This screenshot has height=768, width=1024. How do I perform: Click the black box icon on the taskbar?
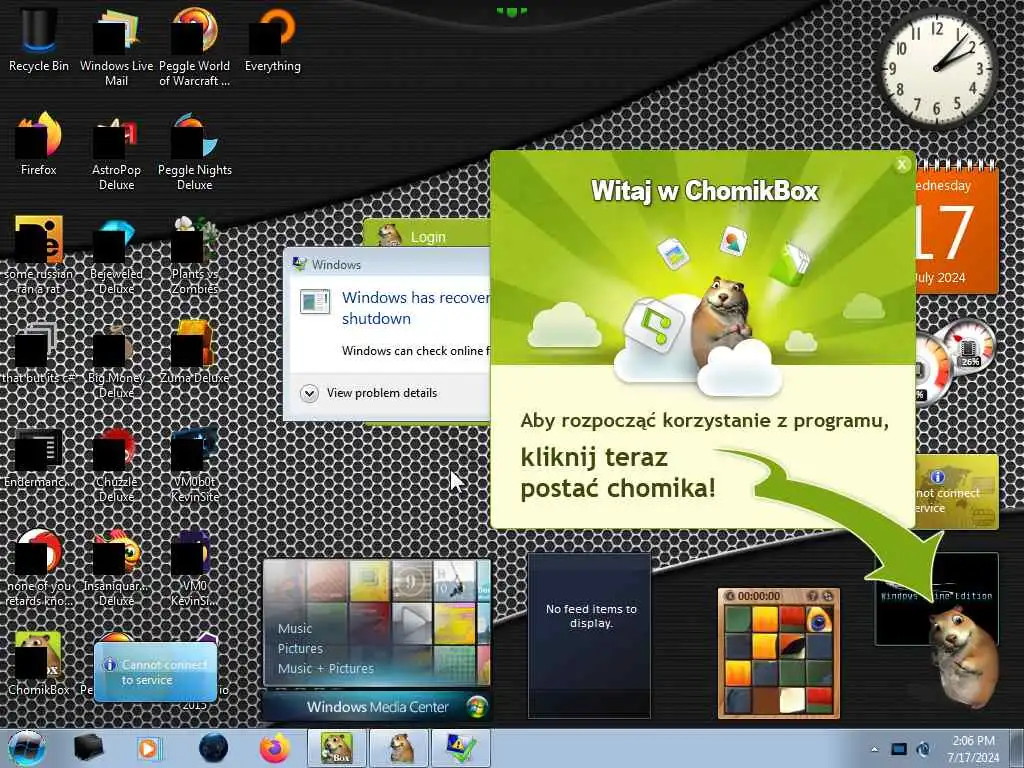point(88,748)
